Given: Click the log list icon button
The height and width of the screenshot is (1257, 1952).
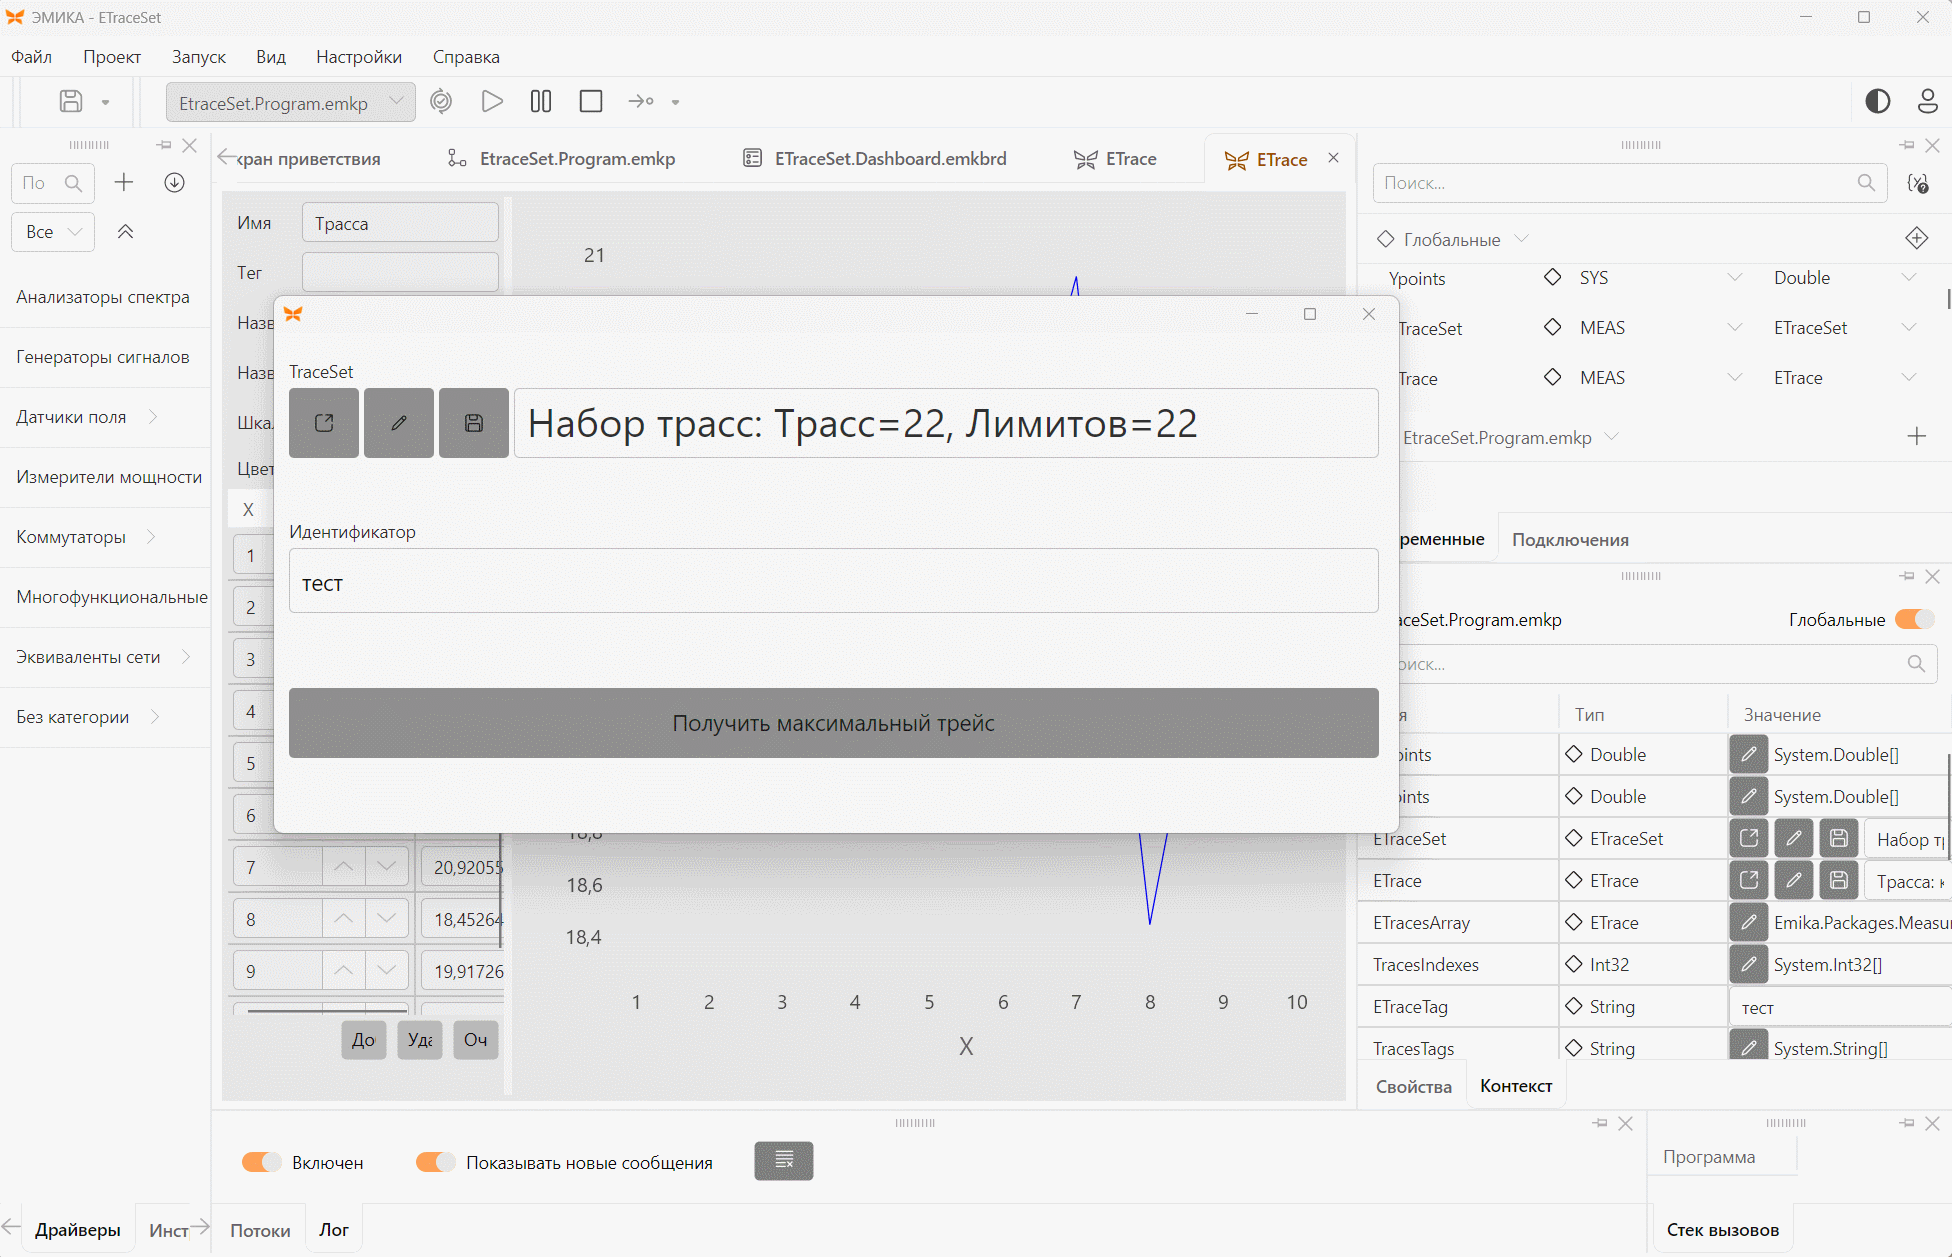Looking at the screenshot, I should click(x=784, y=1161).
